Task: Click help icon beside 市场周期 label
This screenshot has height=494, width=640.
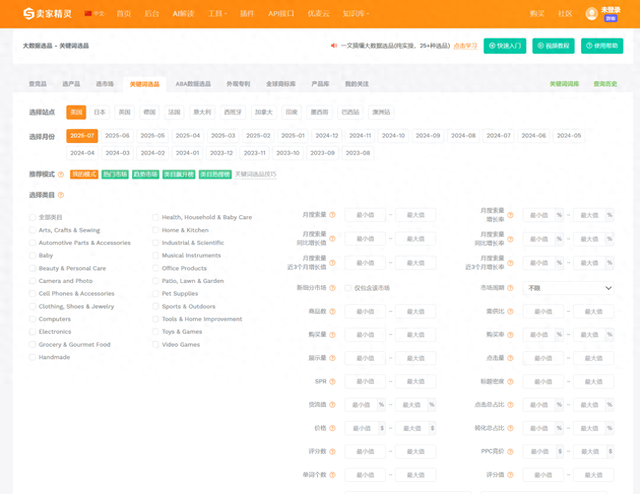Action: 509,287
